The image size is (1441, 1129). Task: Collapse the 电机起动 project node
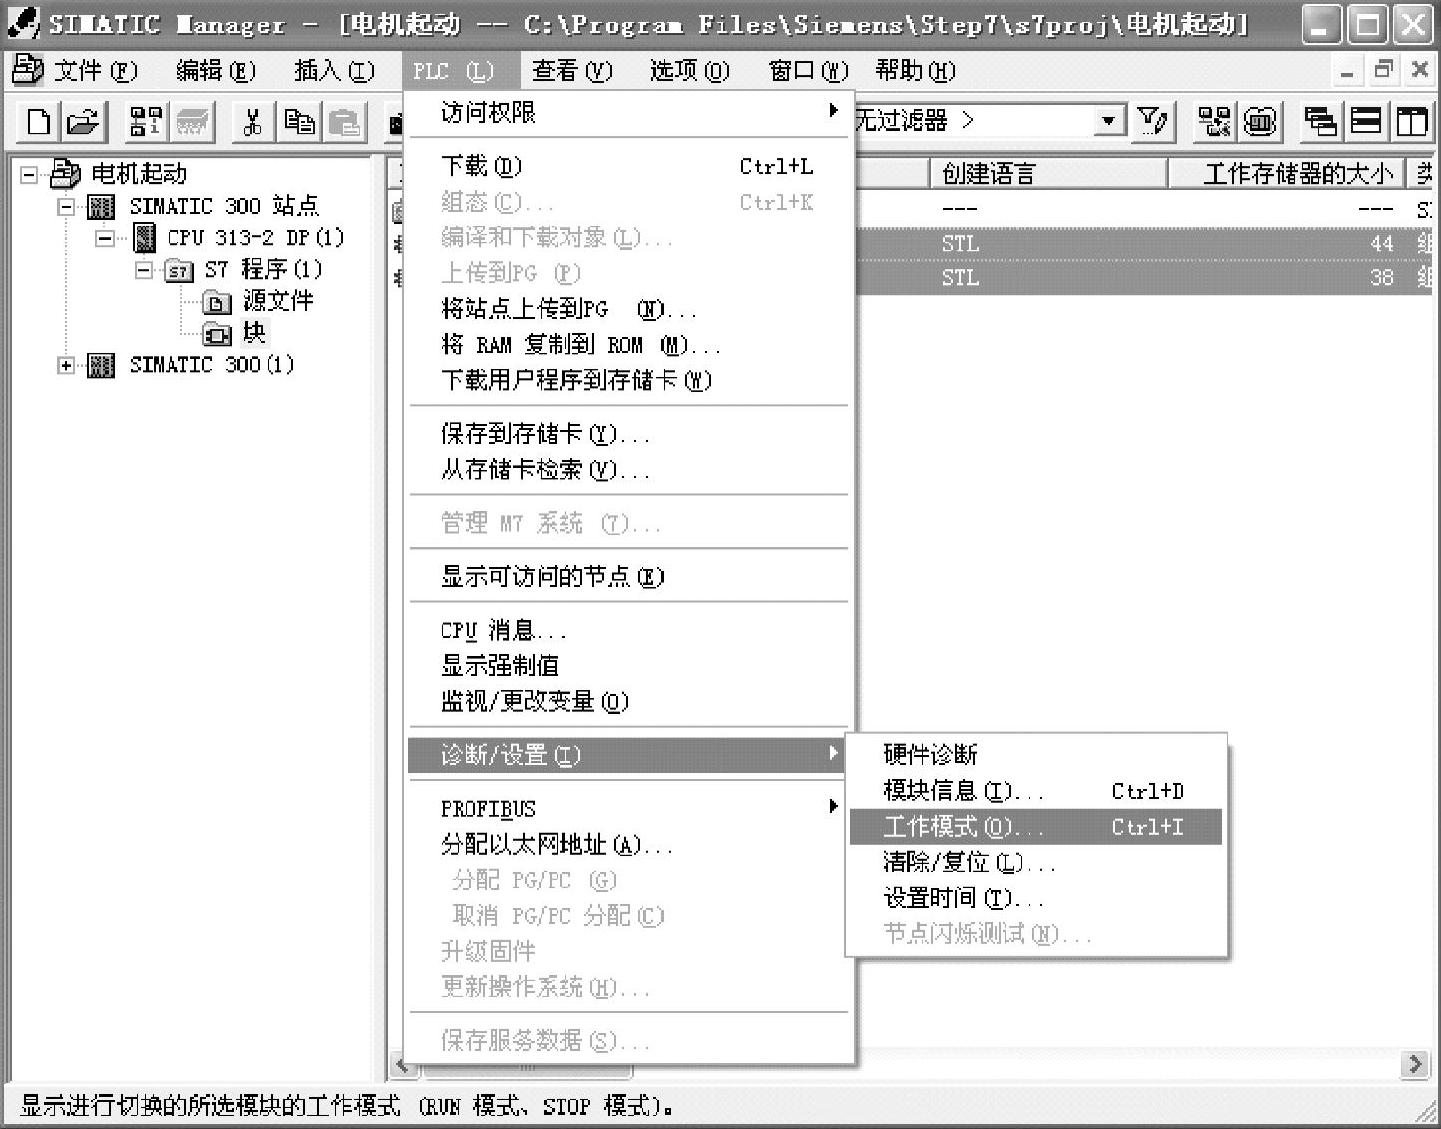coord(29,175)
